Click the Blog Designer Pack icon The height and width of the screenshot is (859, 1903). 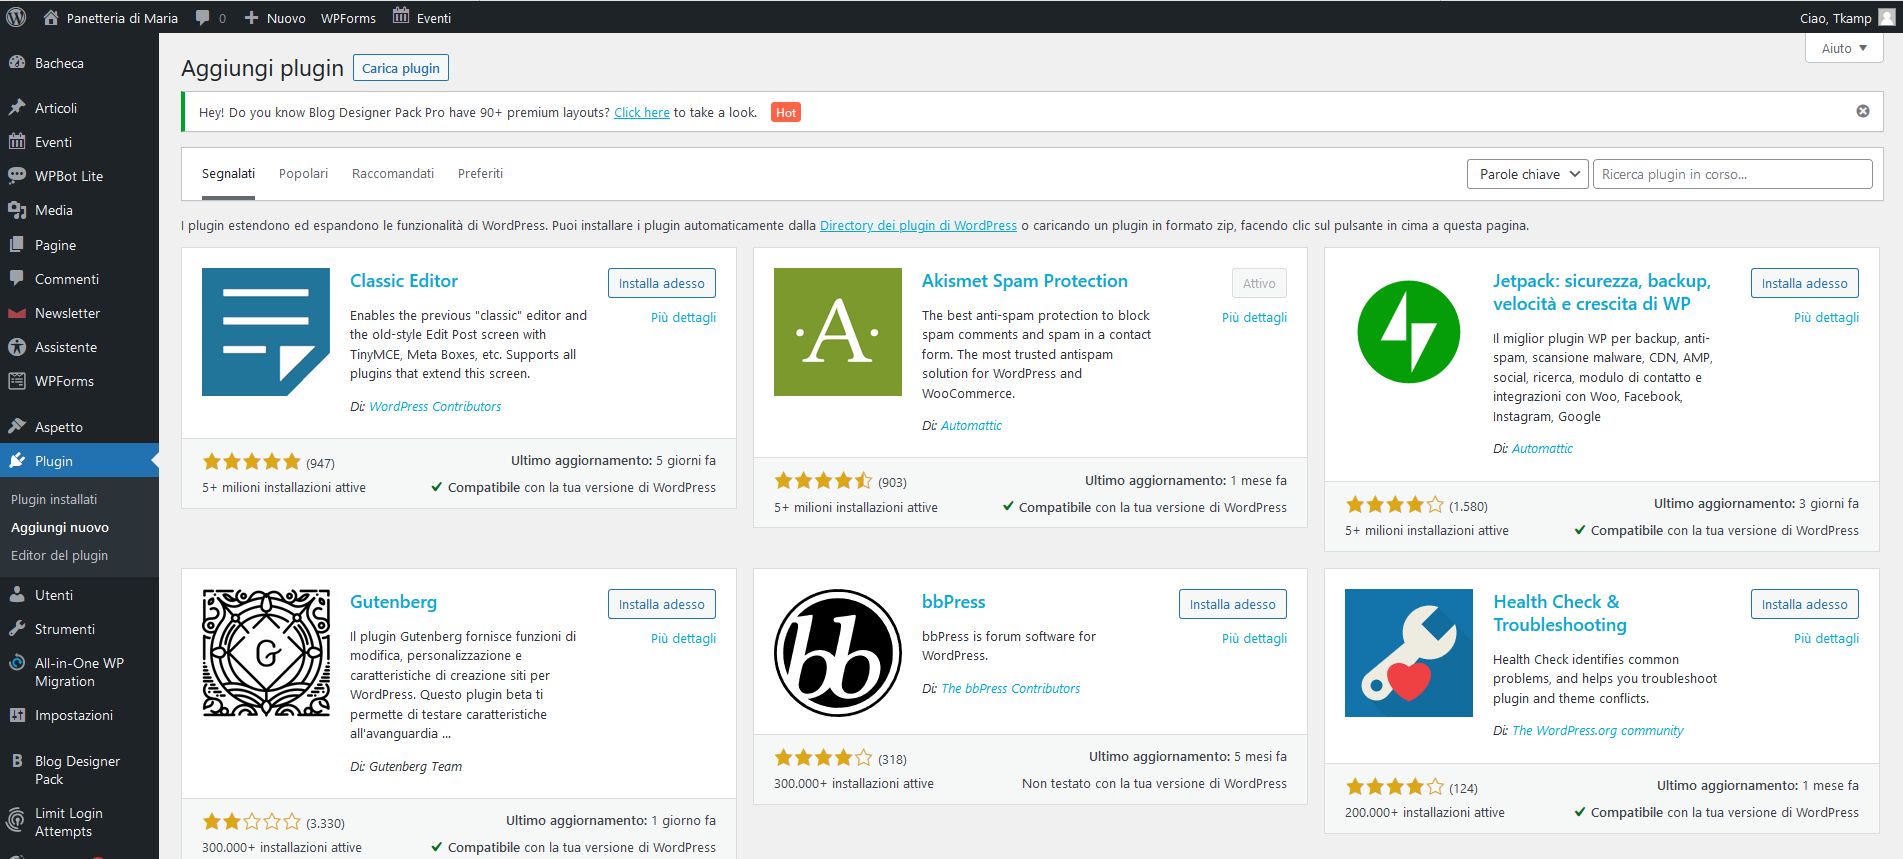pos(17,761)
